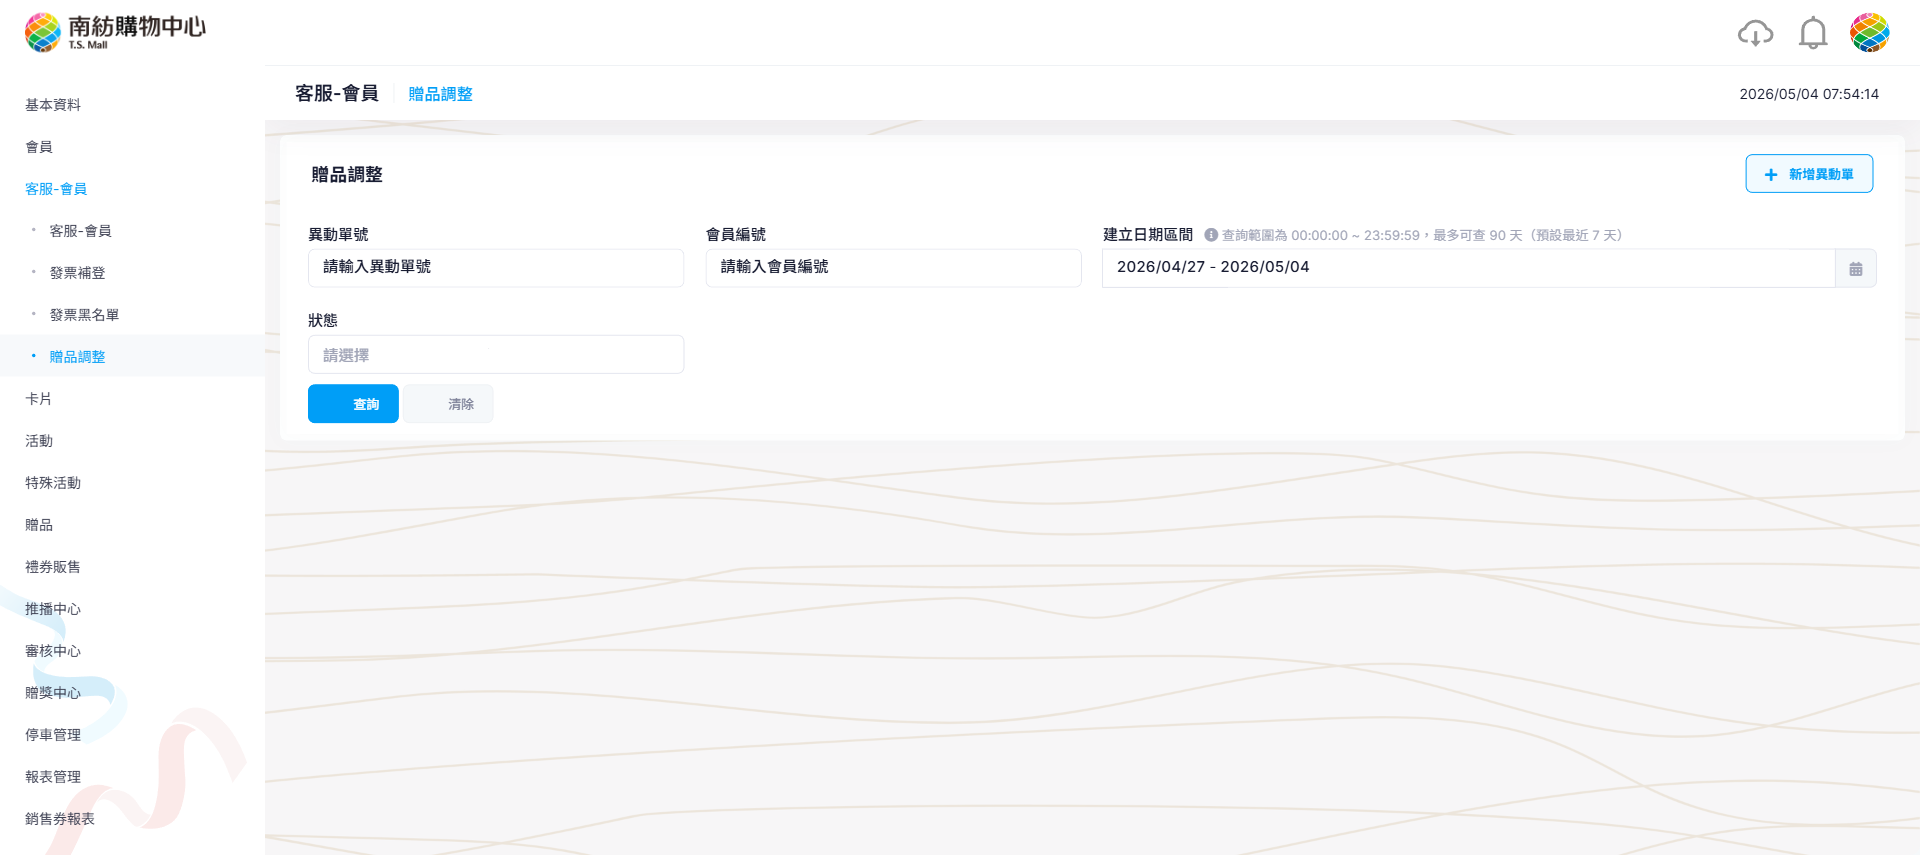Focus the 異動單號 input field

pyautogui.click(x=496, y=267)
